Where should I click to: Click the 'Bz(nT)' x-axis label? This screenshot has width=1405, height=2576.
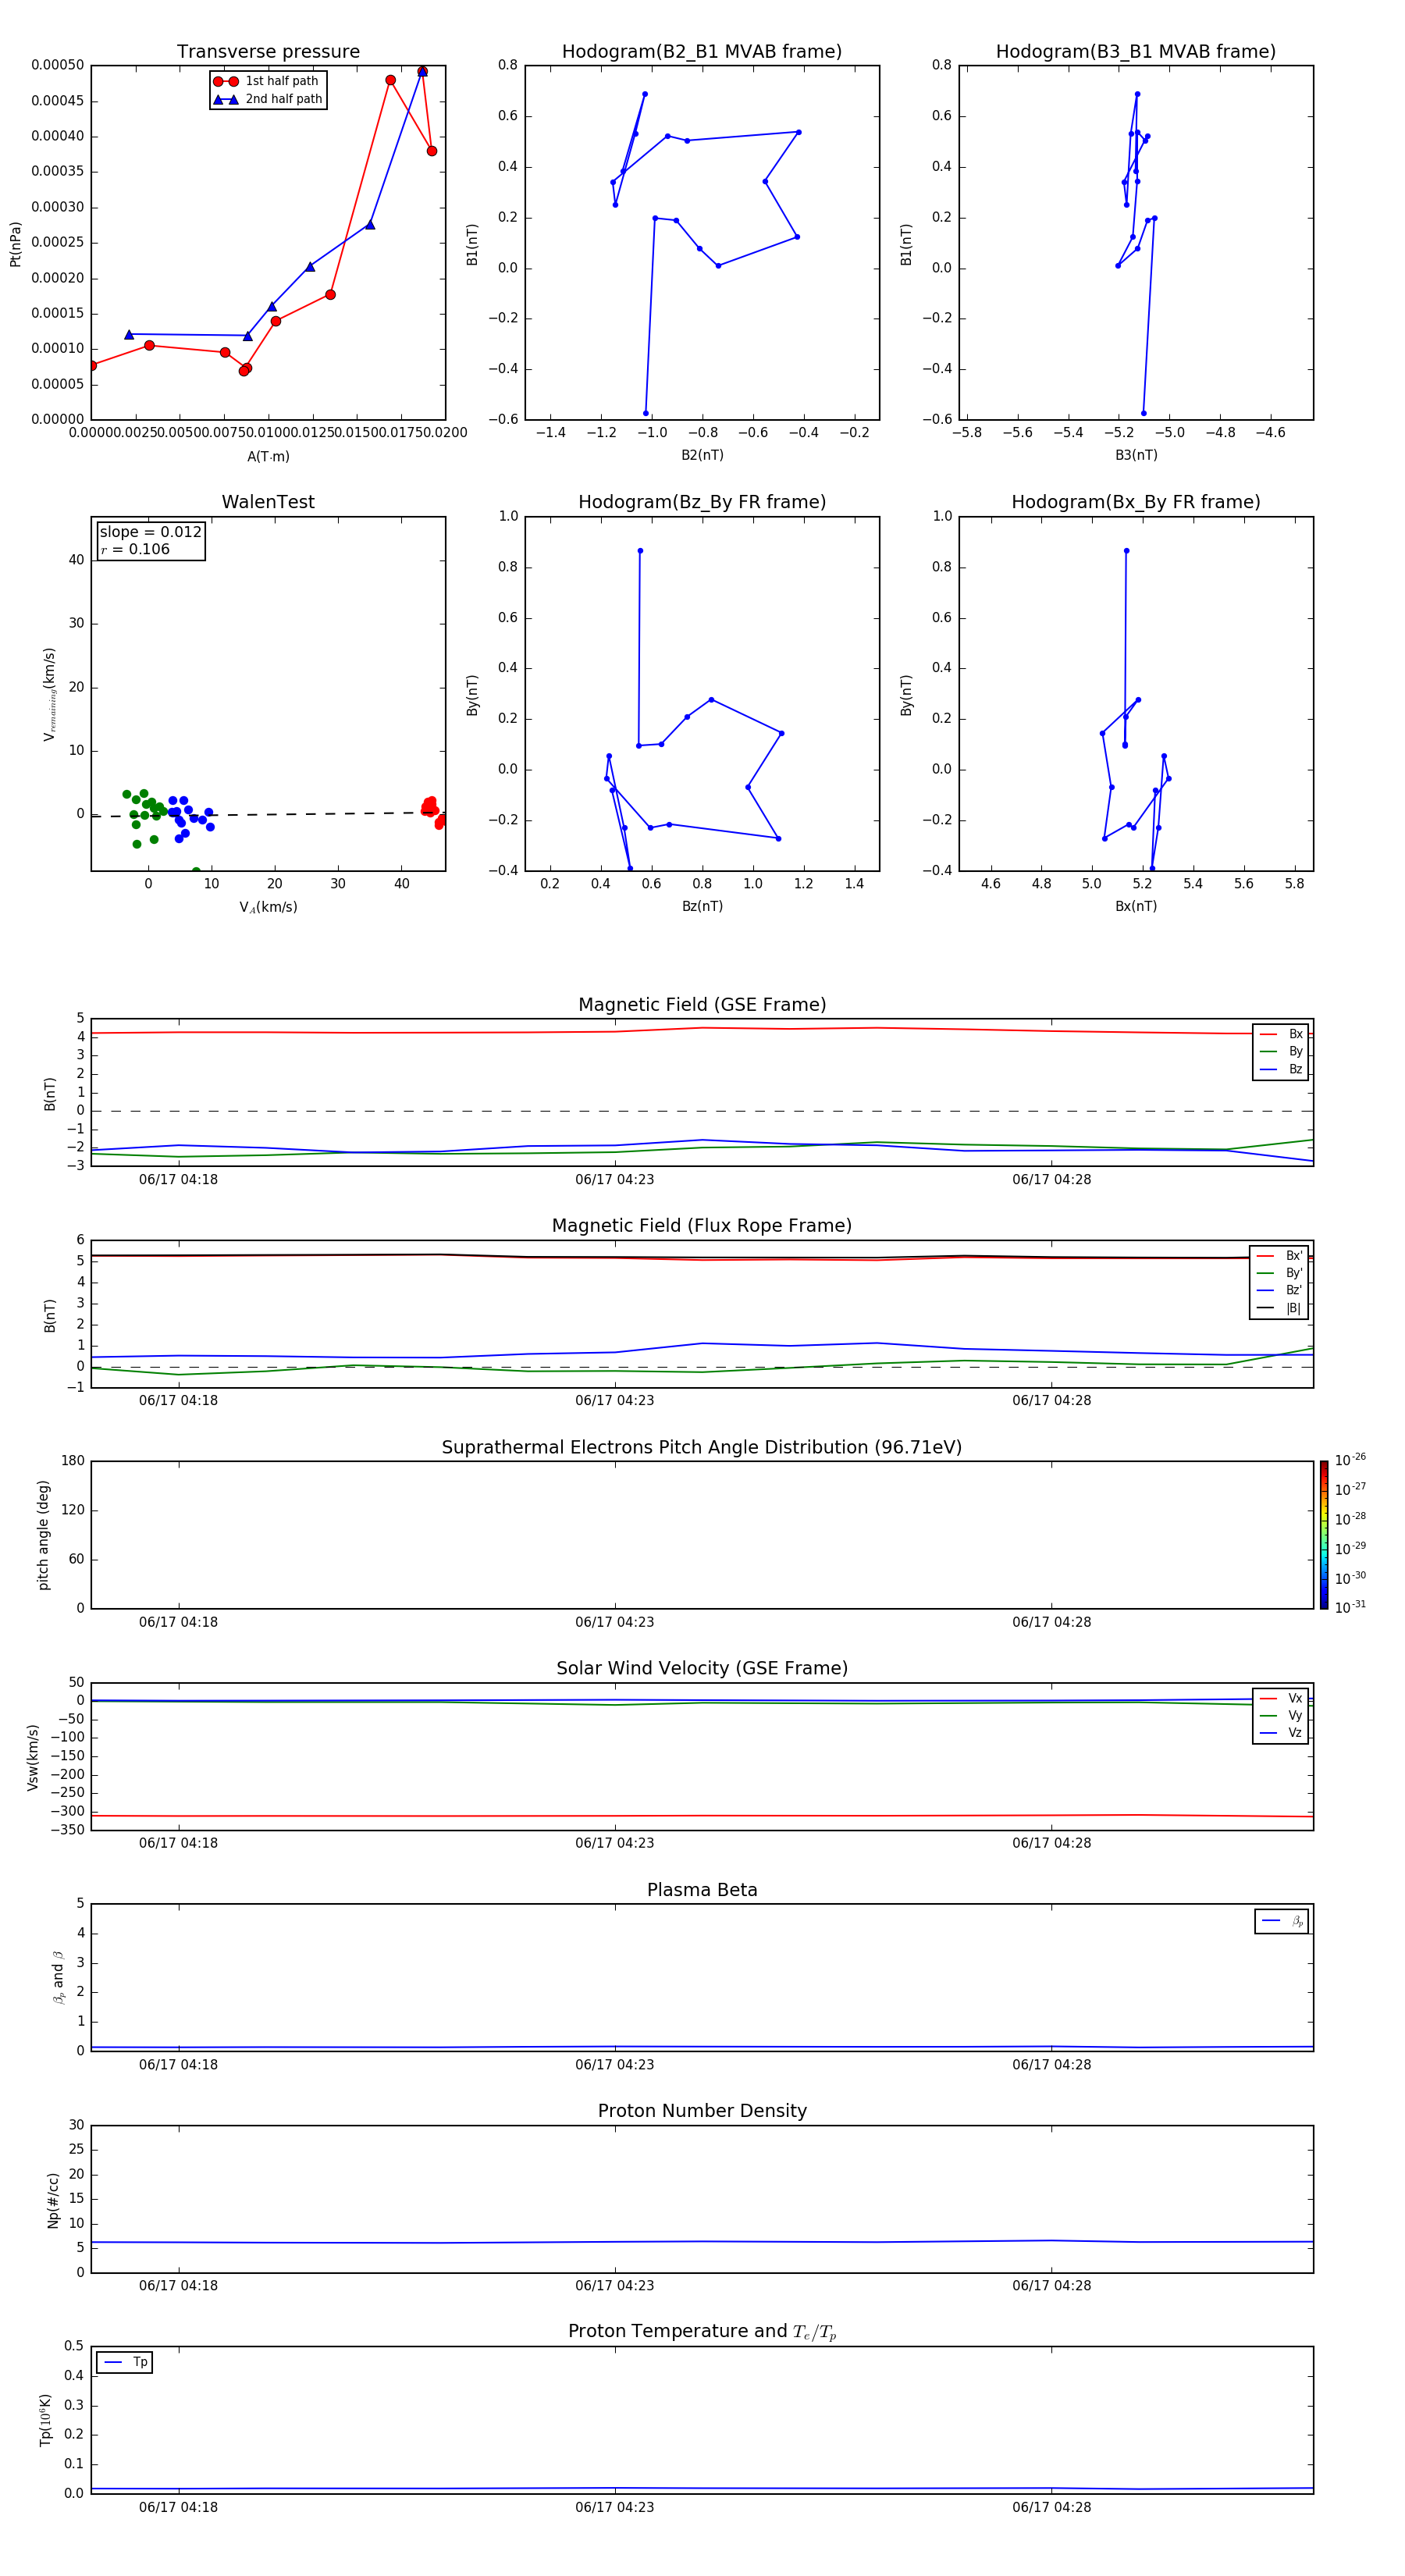coord(702,906)
